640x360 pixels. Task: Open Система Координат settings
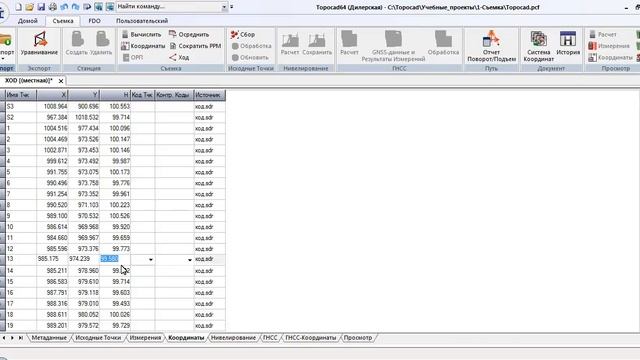click(538, 46)
